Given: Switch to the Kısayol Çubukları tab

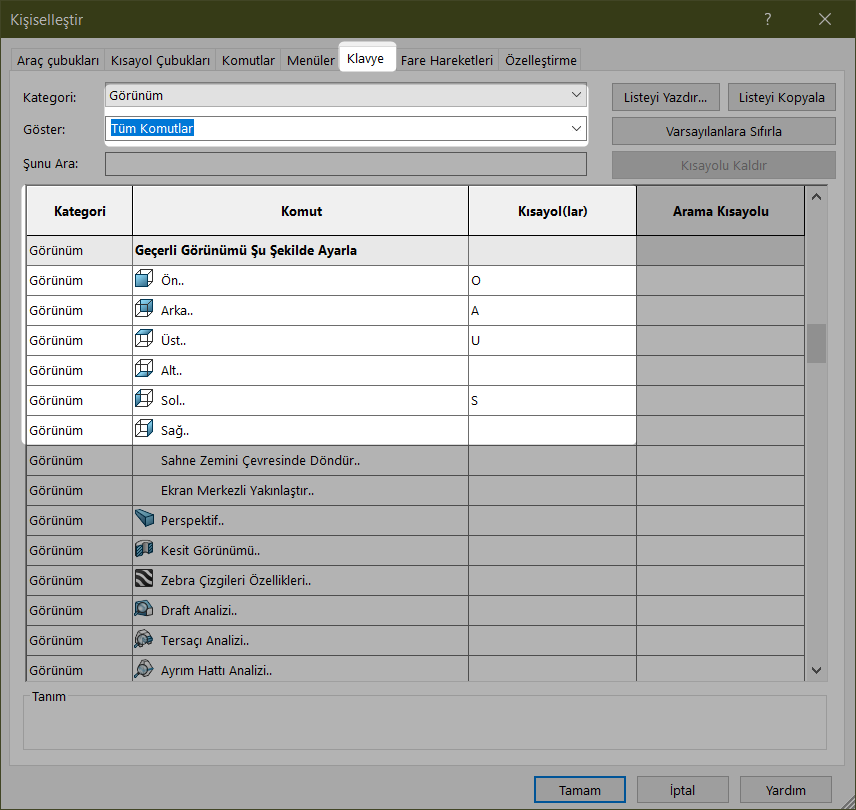Looking at the screenshot, I should pyautogui.click(x=160, y=60).
